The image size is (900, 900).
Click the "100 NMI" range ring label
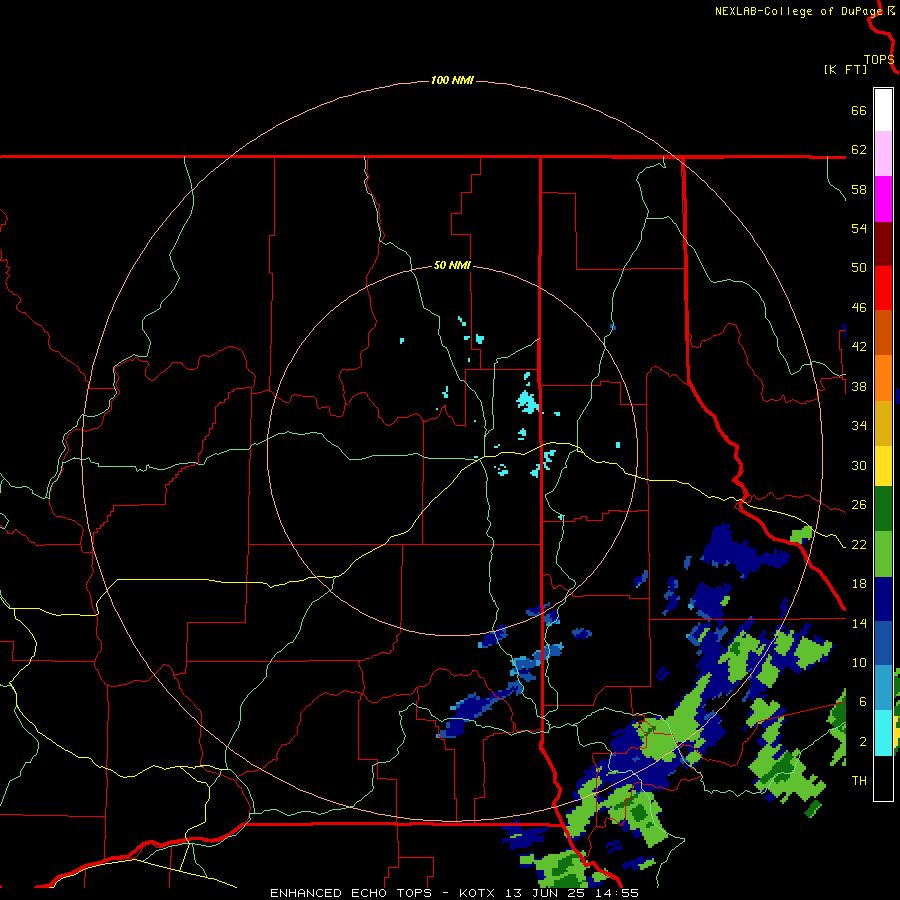pyautogui.click(x=452, y=80)
